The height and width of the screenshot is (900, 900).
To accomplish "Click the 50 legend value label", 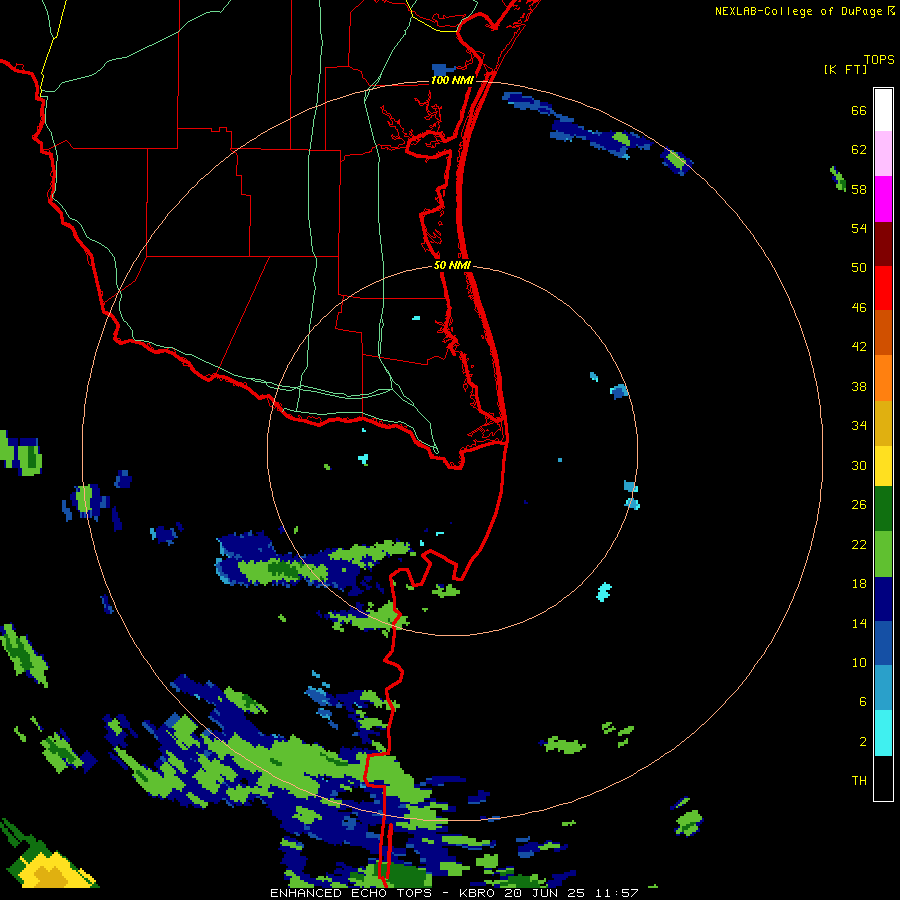I will [859, 268].
